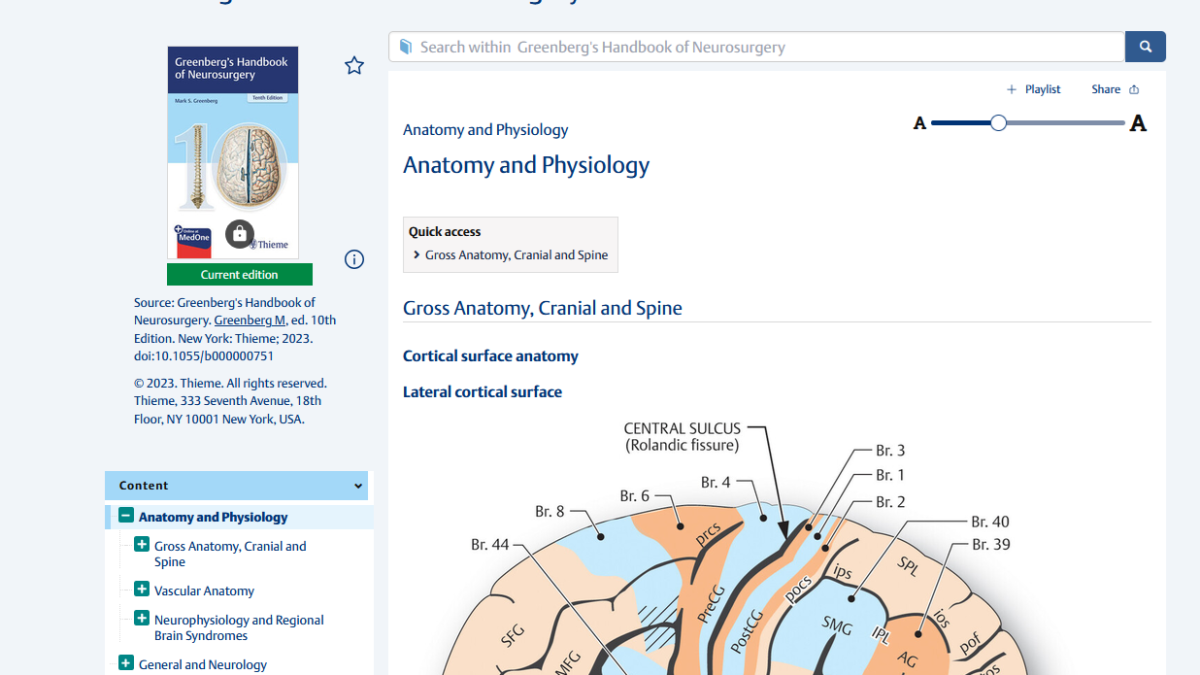Click the magnifier search button

(x=1145, y=47)
